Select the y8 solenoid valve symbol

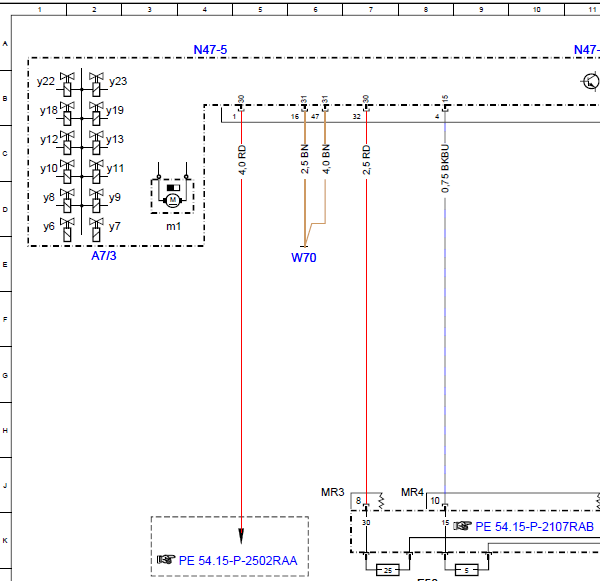(x=67, y=201)
